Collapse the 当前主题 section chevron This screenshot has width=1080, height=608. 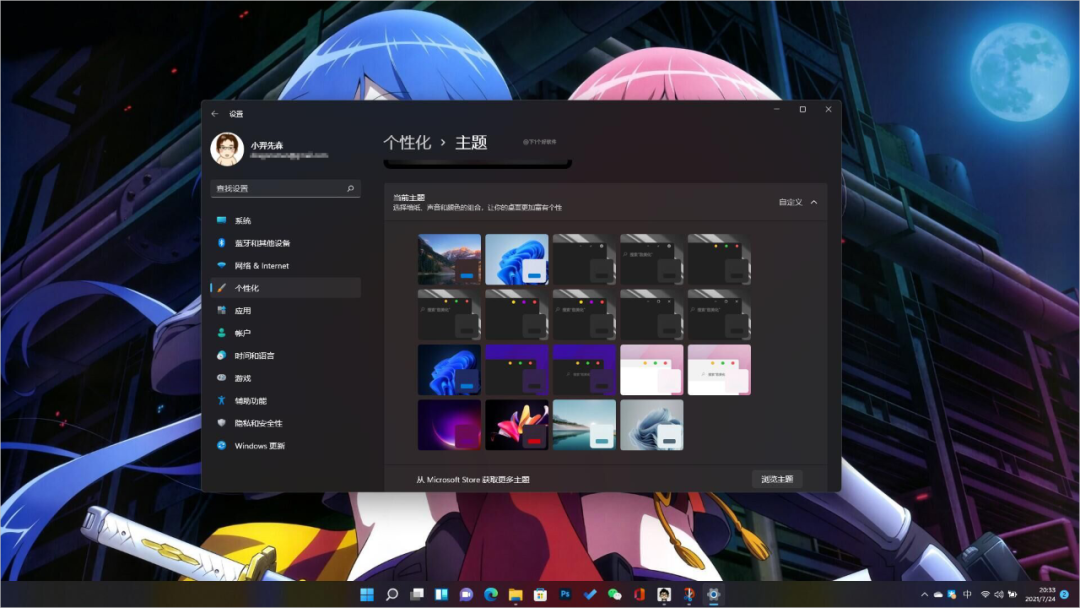pyautogui.click(x=814, y=202)
